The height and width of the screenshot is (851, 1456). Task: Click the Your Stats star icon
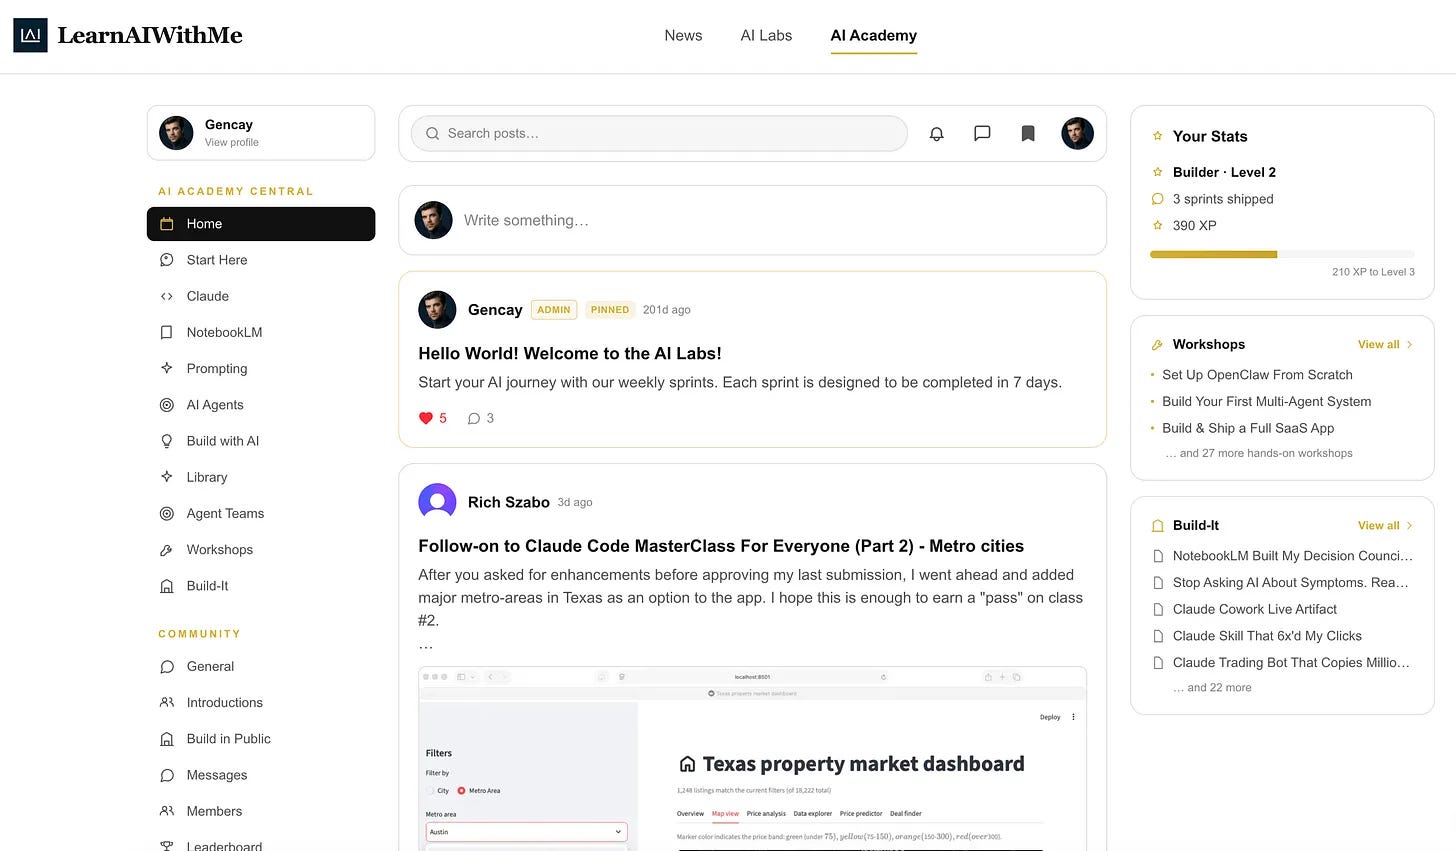(1157, 136)
